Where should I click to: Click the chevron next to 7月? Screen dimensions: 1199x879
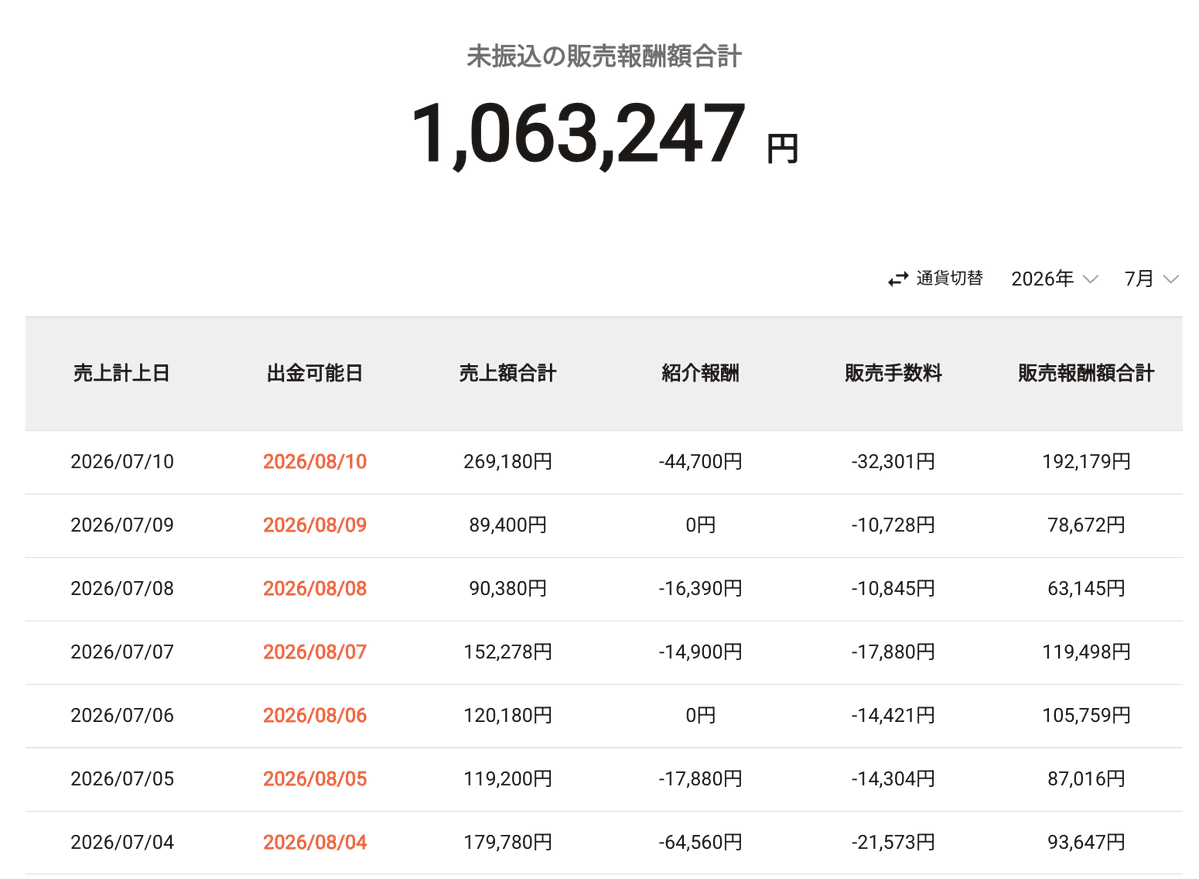1171,279
